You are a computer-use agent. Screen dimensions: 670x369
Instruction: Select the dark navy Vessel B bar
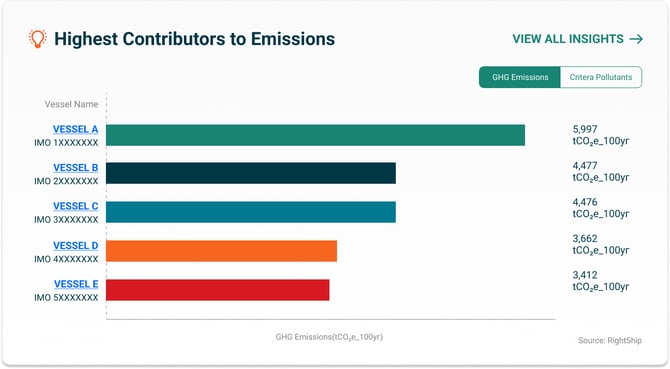click(251, 173)
